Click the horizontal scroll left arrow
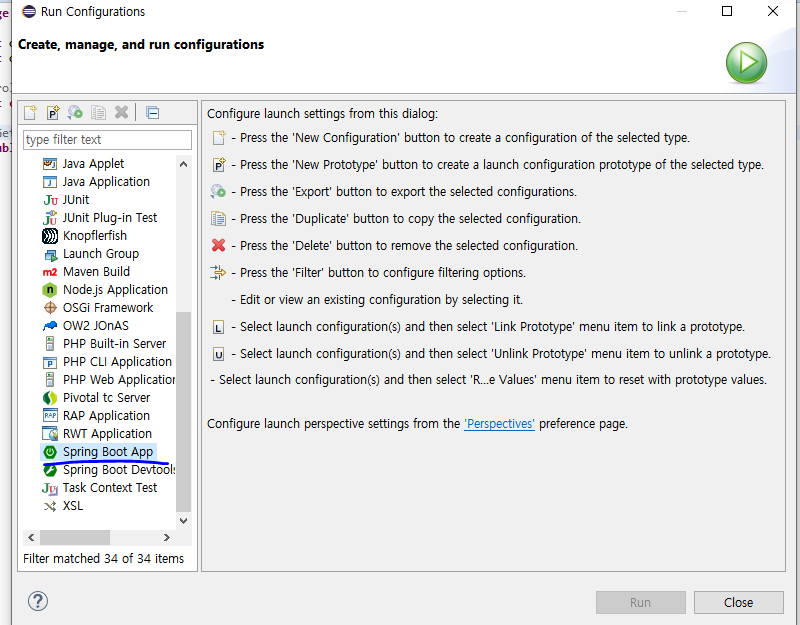The width and height of the screenshot is (800, 625). pos(31,538)
